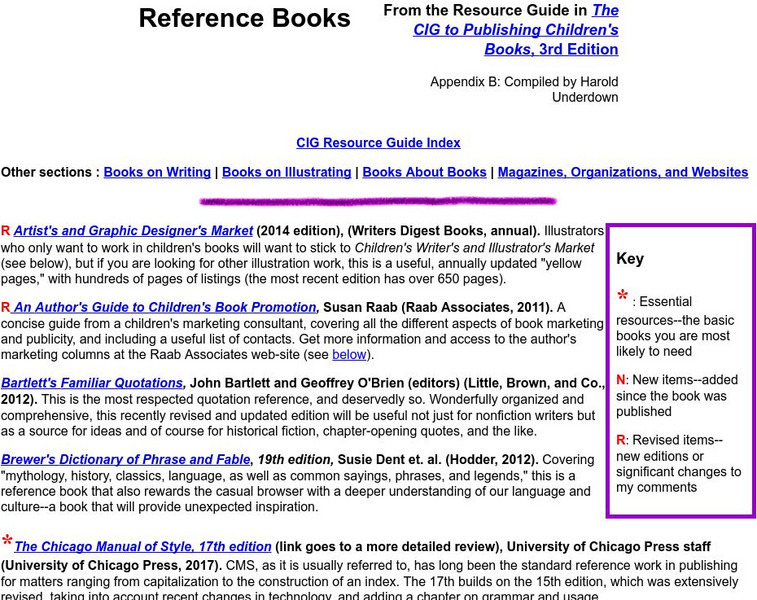The image size is (757, 600).
Task: Click '(University of Chicago Press, 2017)' text
Action: click(x=112, y=565)
